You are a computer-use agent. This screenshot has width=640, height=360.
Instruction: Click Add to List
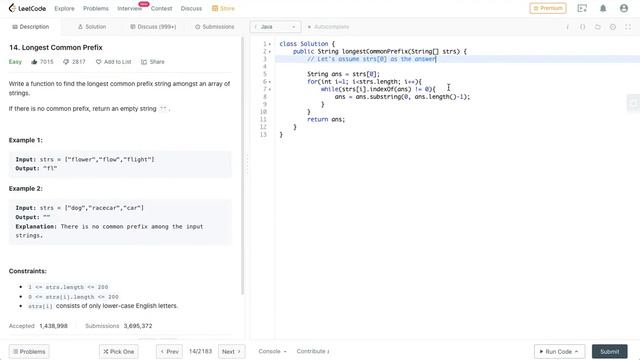point(113,62)
